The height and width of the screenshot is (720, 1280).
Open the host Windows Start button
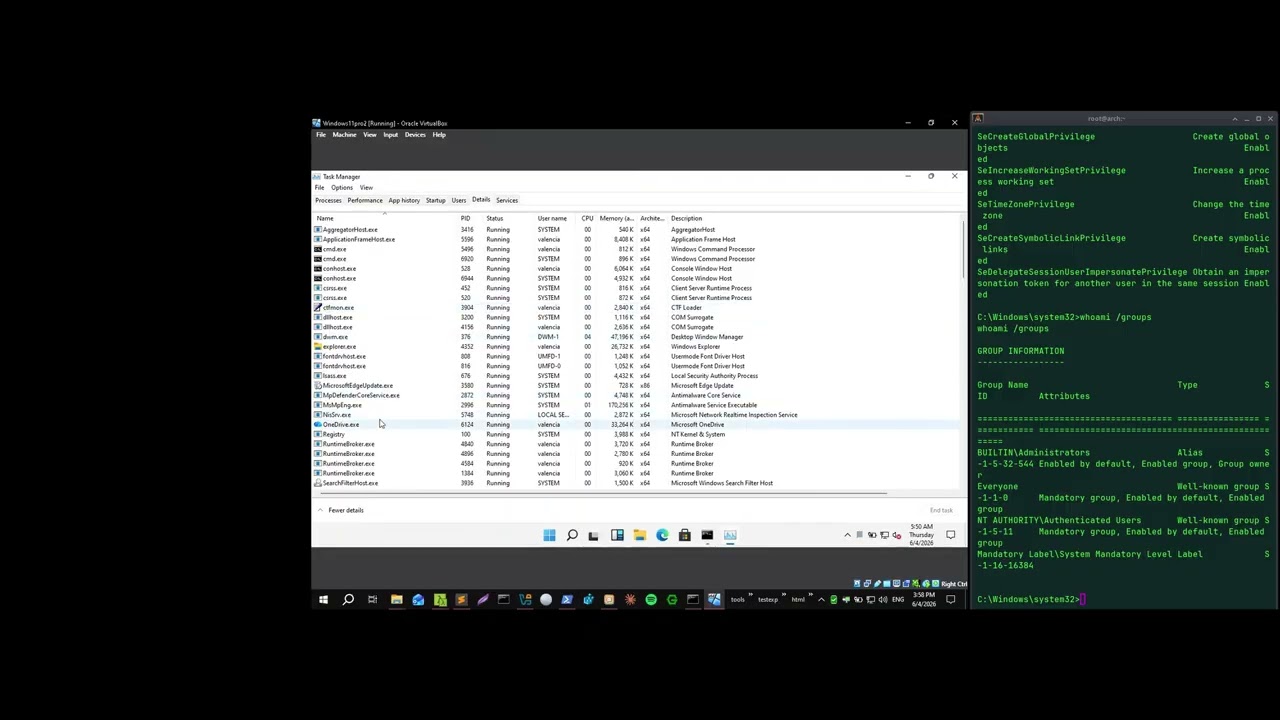(323, 600)
